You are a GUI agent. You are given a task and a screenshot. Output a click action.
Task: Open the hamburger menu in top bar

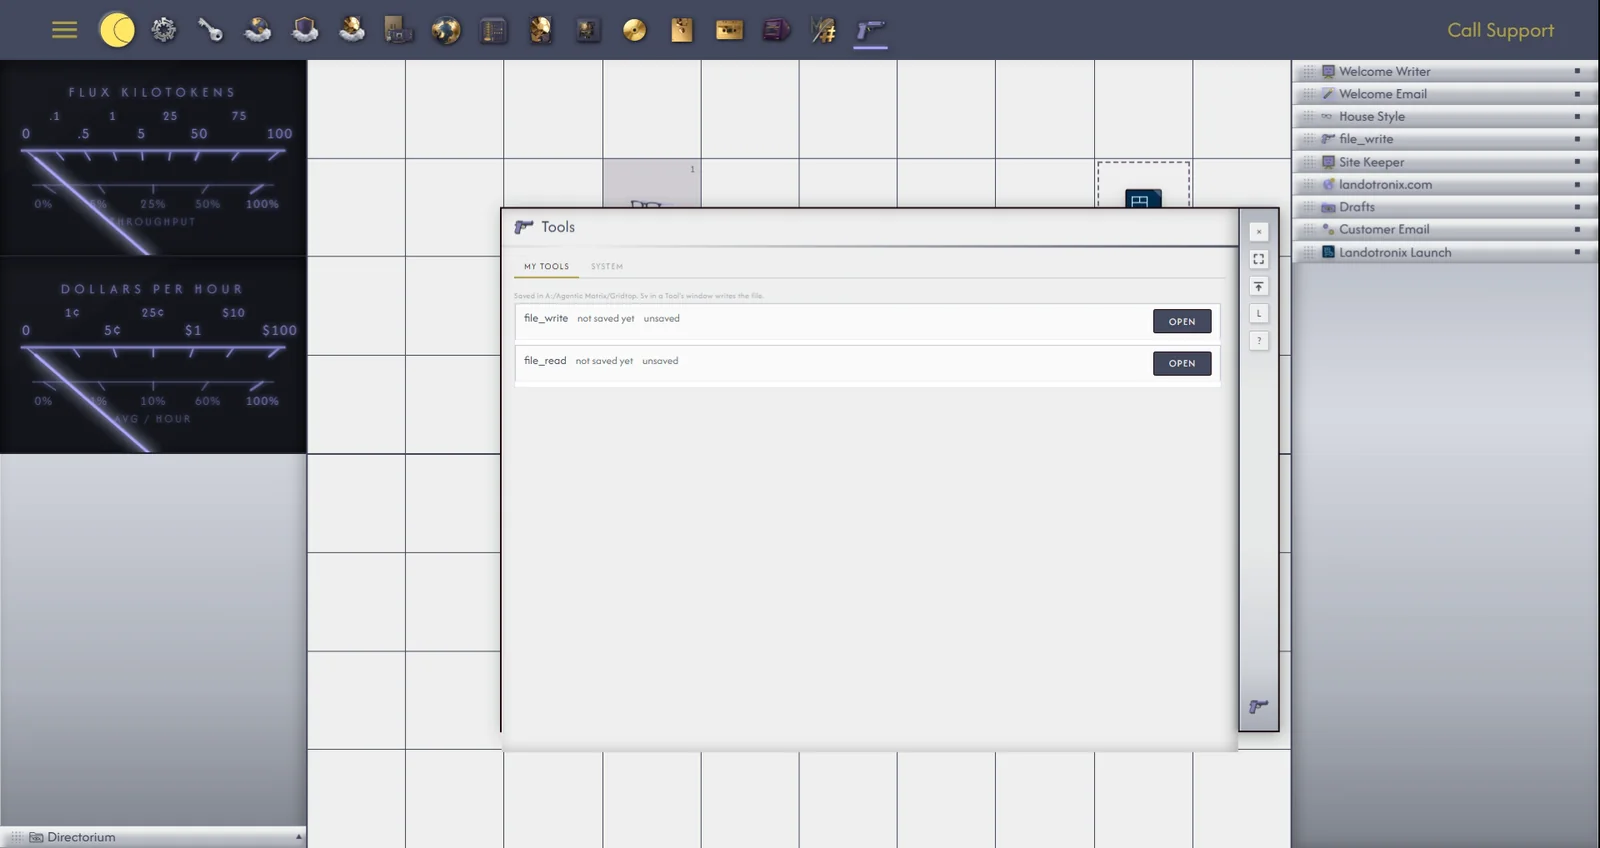[64, 30]
